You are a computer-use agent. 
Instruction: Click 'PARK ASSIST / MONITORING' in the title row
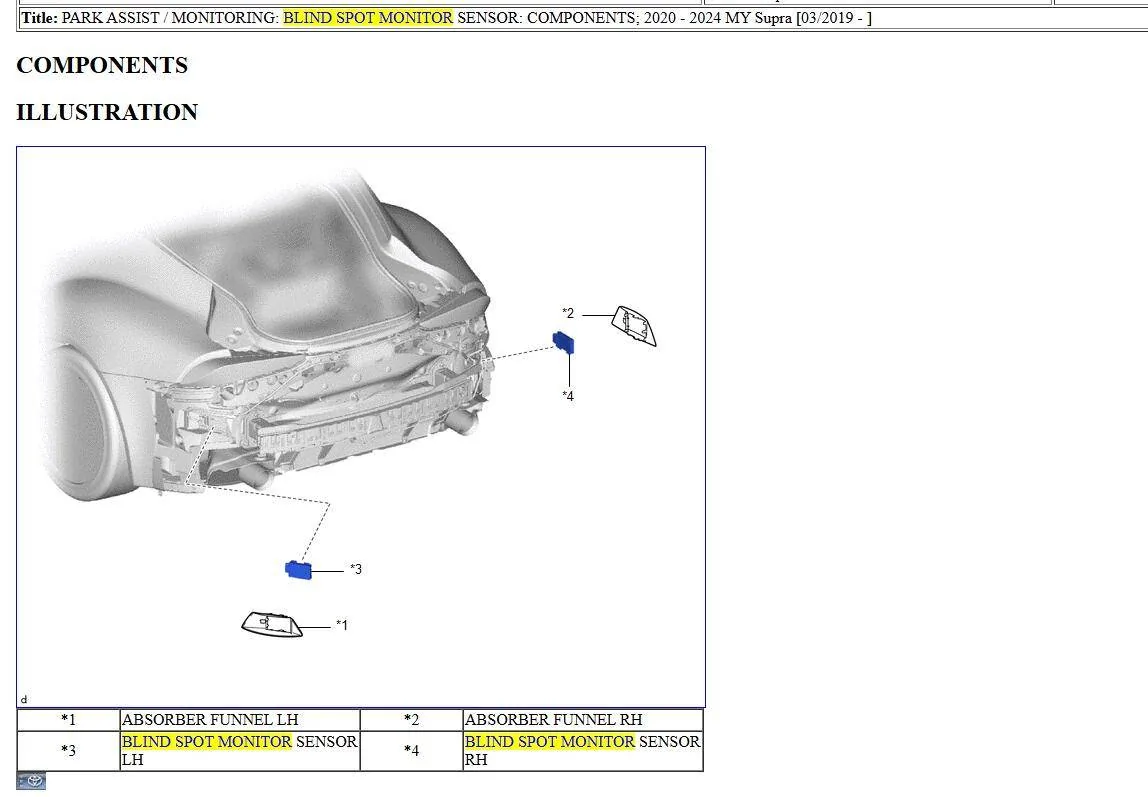point(168,18)
